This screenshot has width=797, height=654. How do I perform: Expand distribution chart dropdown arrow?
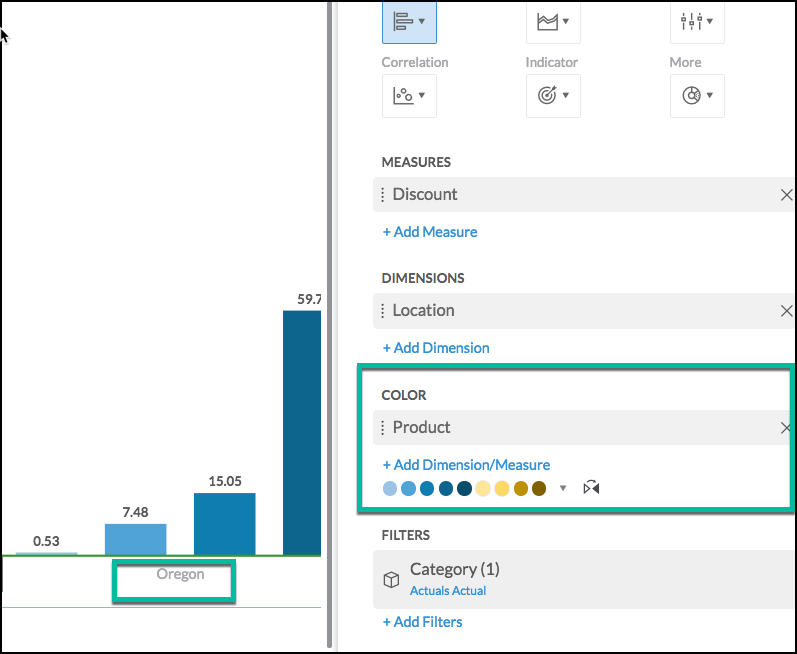710,21
